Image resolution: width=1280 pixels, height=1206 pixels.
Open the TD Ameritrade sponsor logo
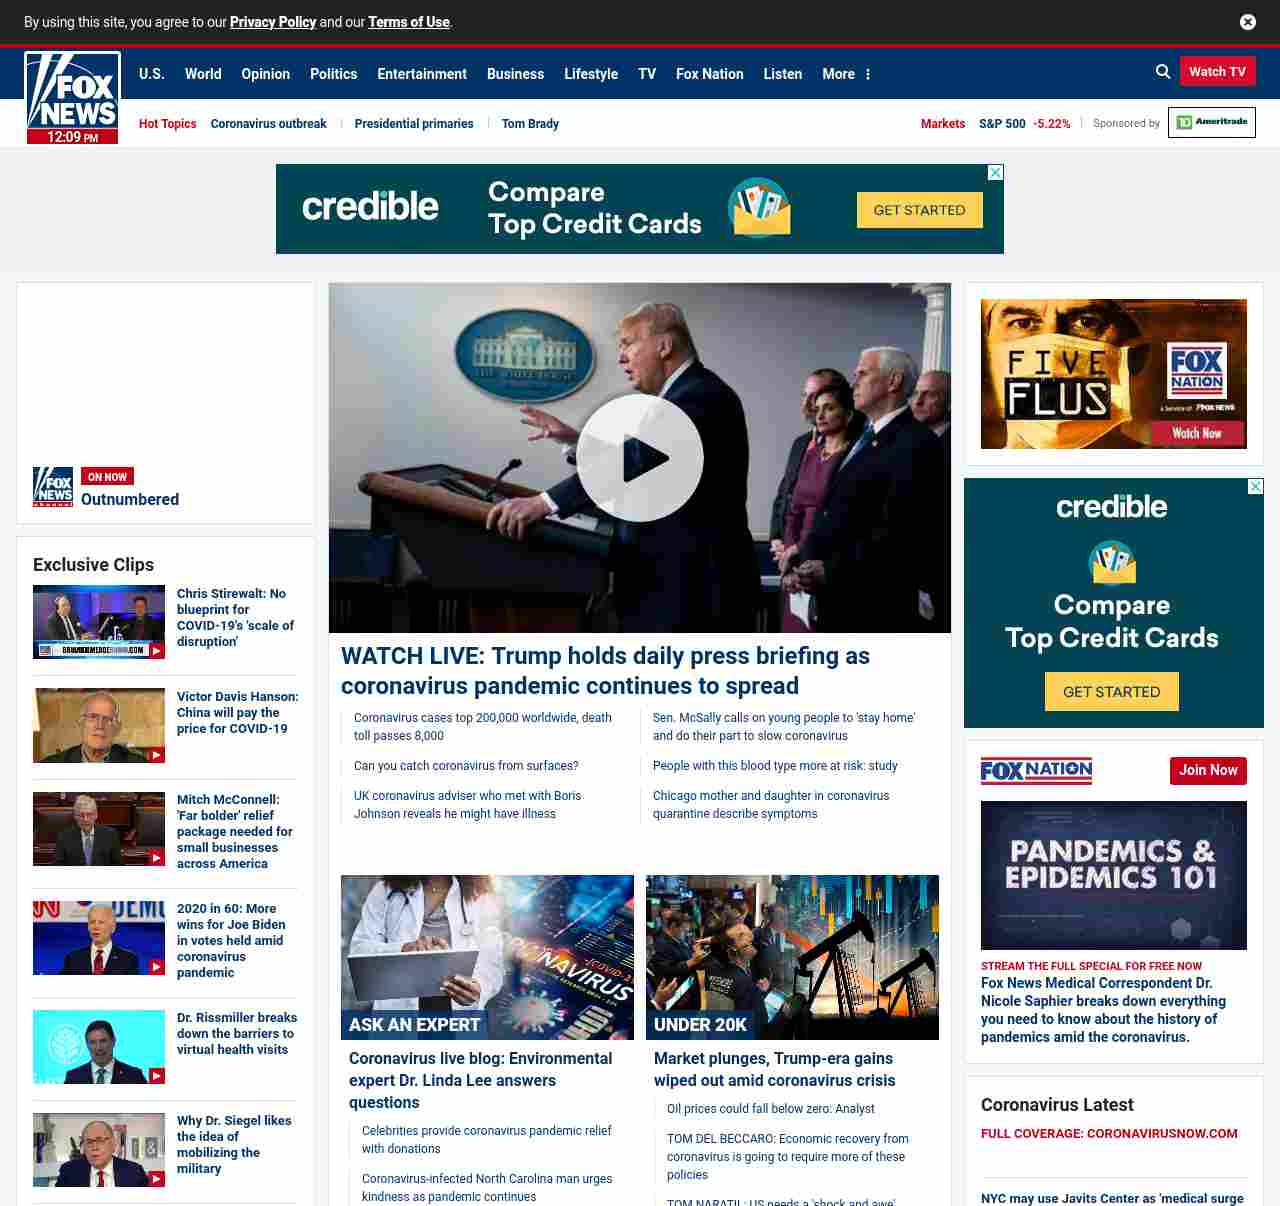pos(1211,123)
